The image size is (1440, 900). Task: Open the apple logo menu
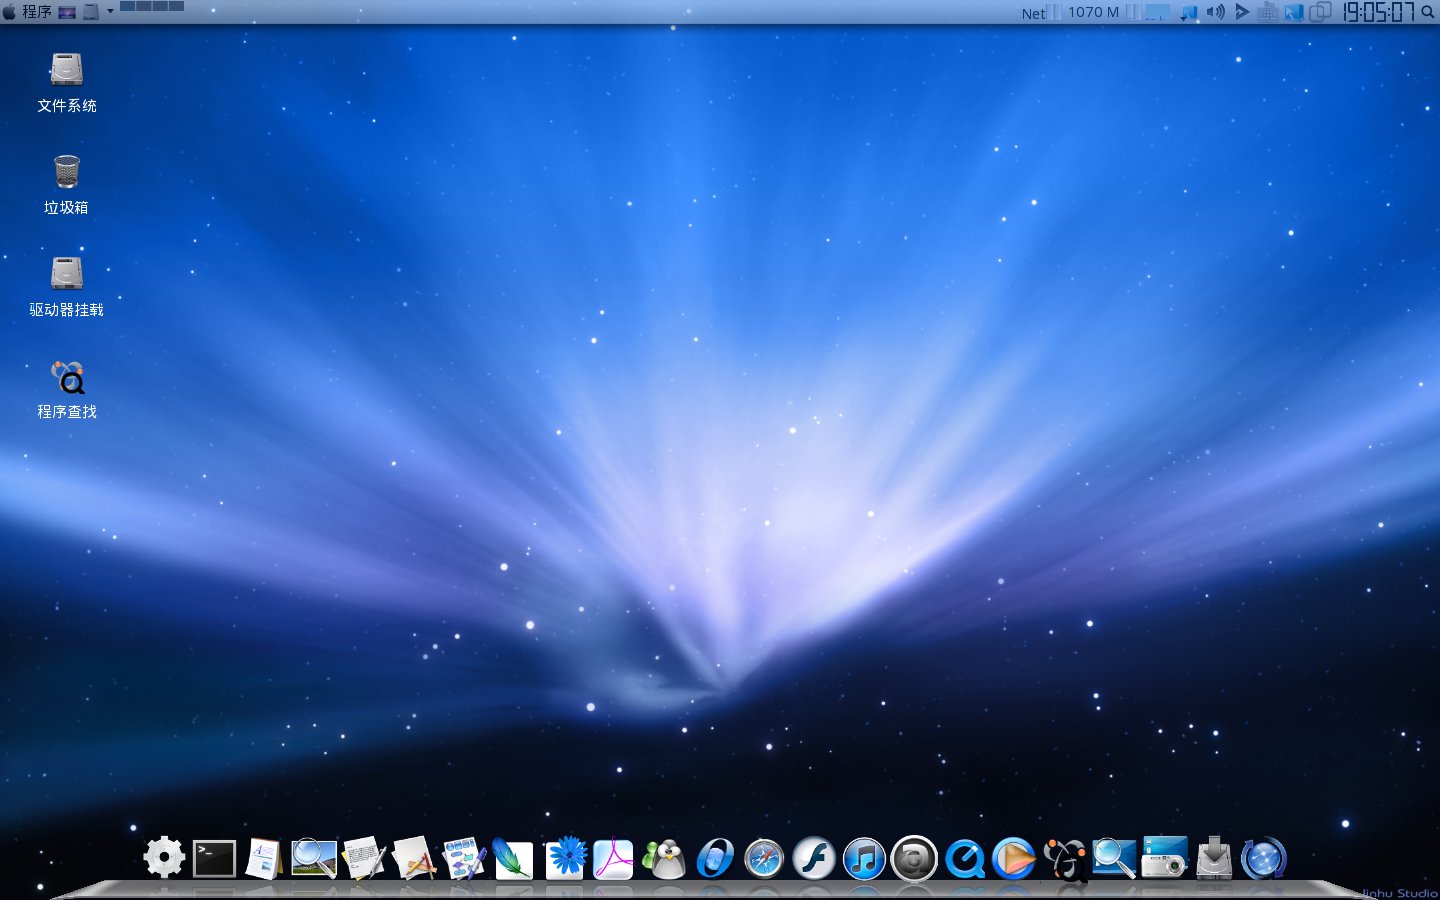(x=9, y=12)
